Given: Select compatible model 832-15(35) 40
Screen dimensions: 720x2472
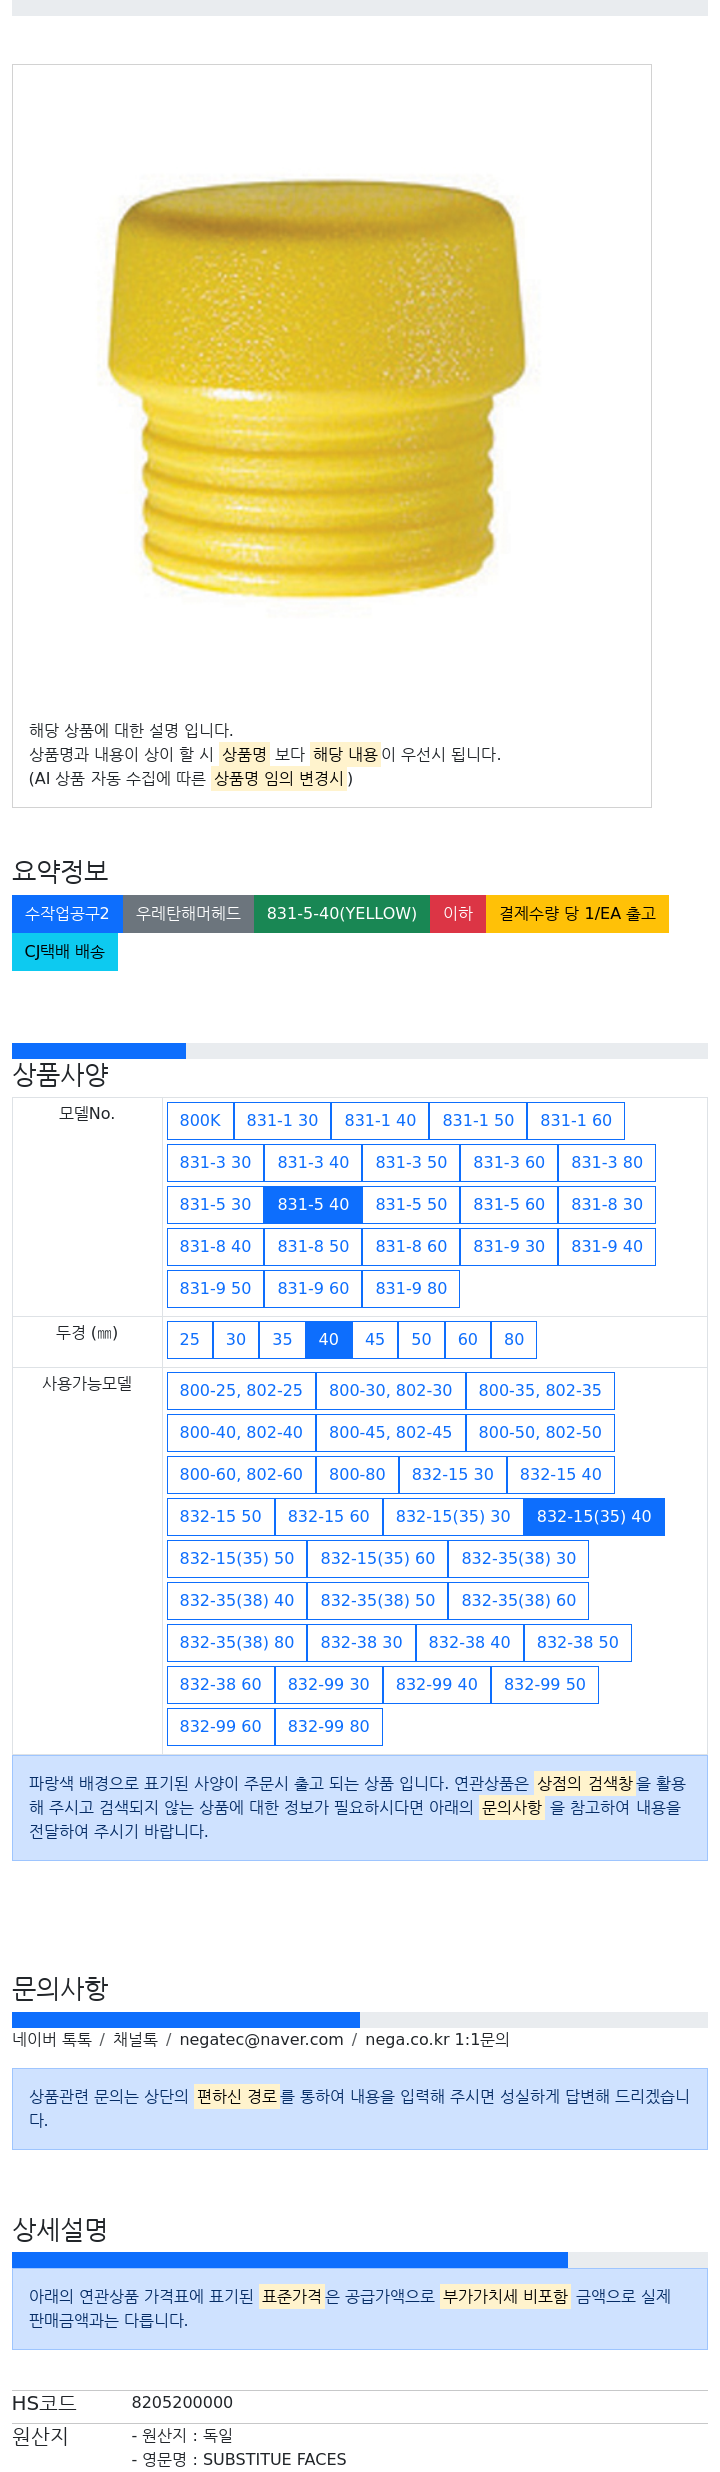Looking at the screenshot, I should (x=594, y=1517).
